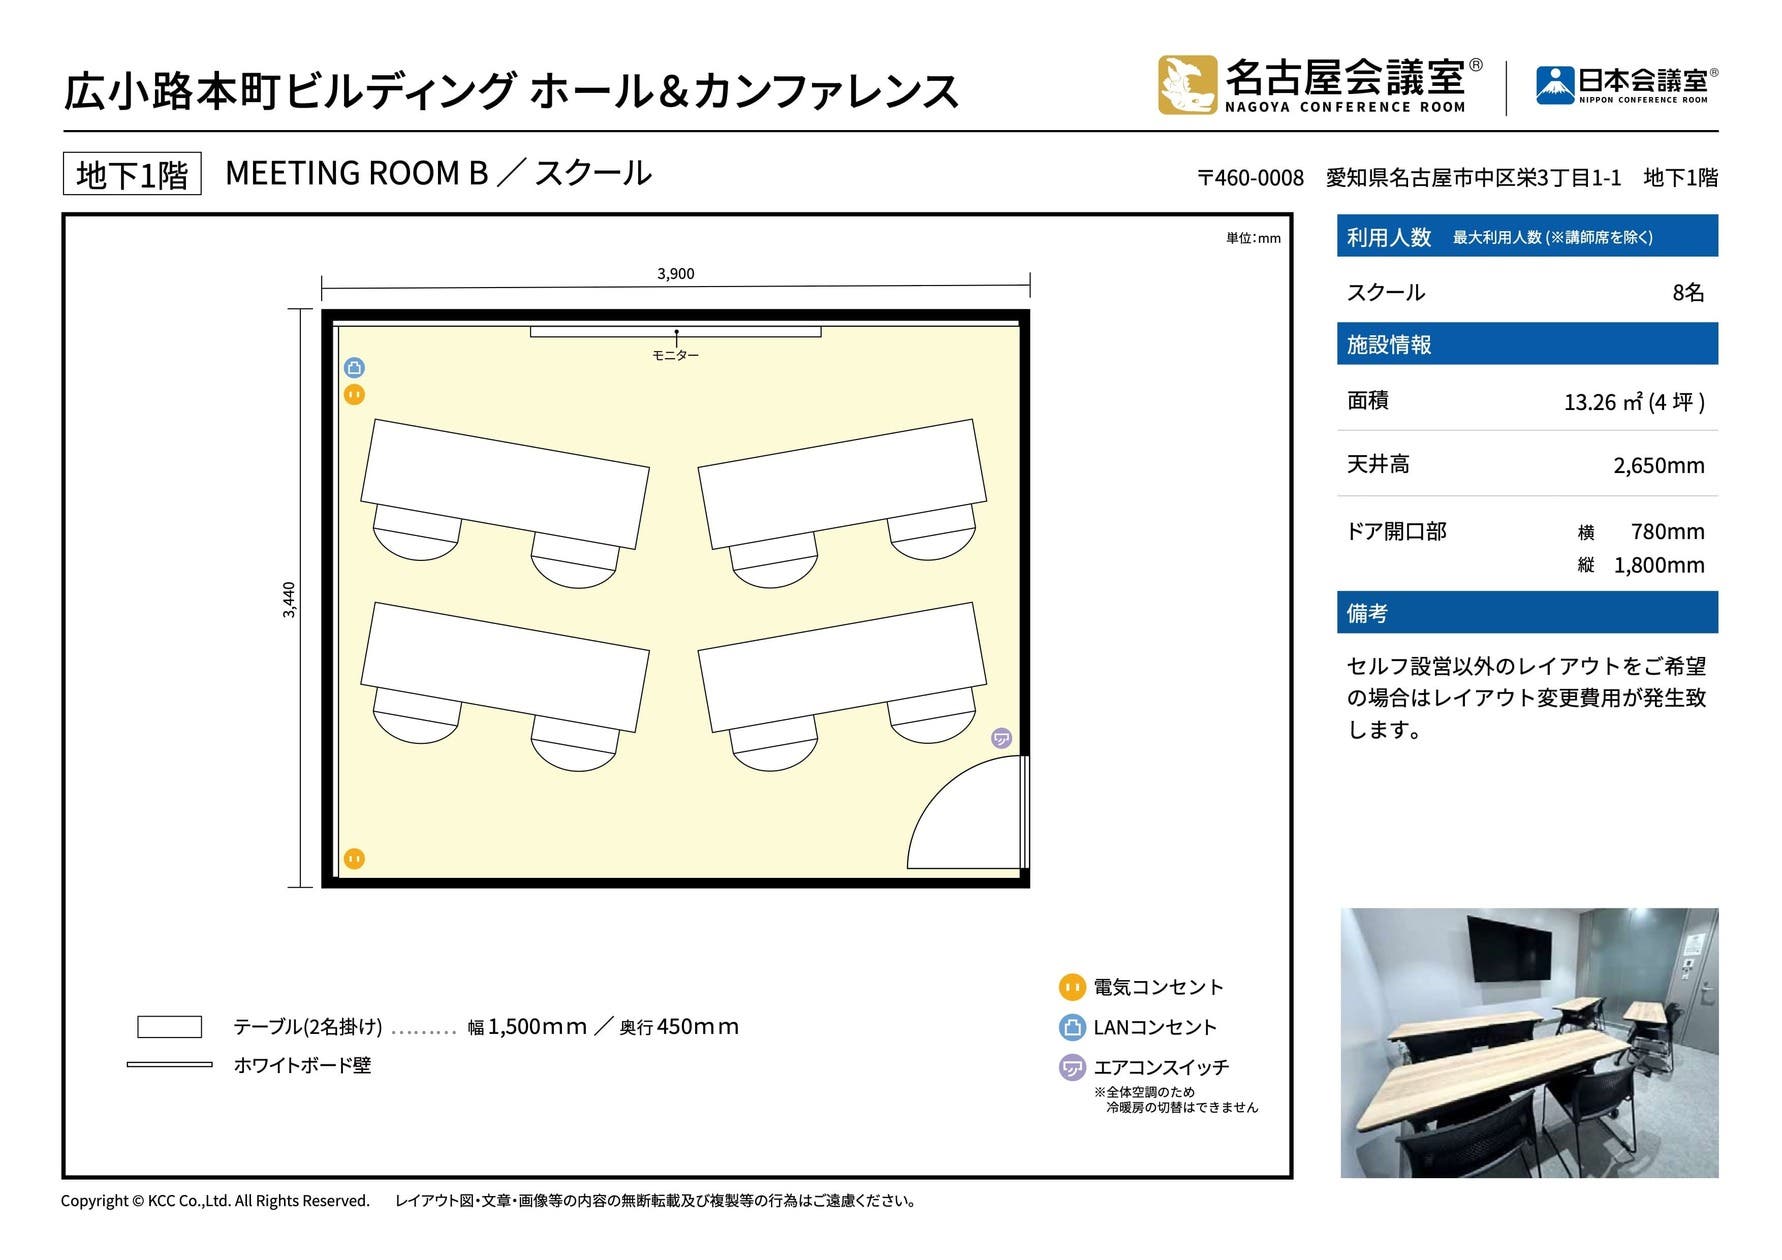Click the LAN outlet icon inside the room plan

coord(354,365)
